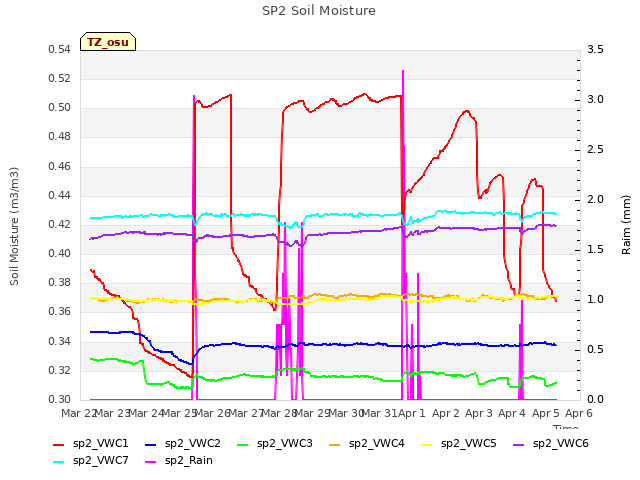Click the blue sp2_VWC2 legend color line
The height and width of the screenshot is (480, 640).
(x=151, y=445)
